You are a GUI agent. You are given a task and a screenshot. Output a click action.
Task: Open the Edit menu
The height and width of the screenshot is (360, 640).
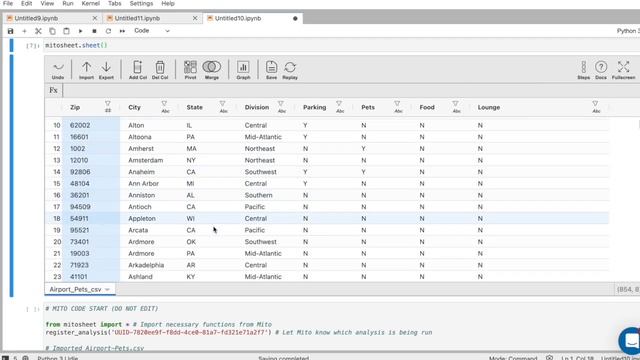27,4
